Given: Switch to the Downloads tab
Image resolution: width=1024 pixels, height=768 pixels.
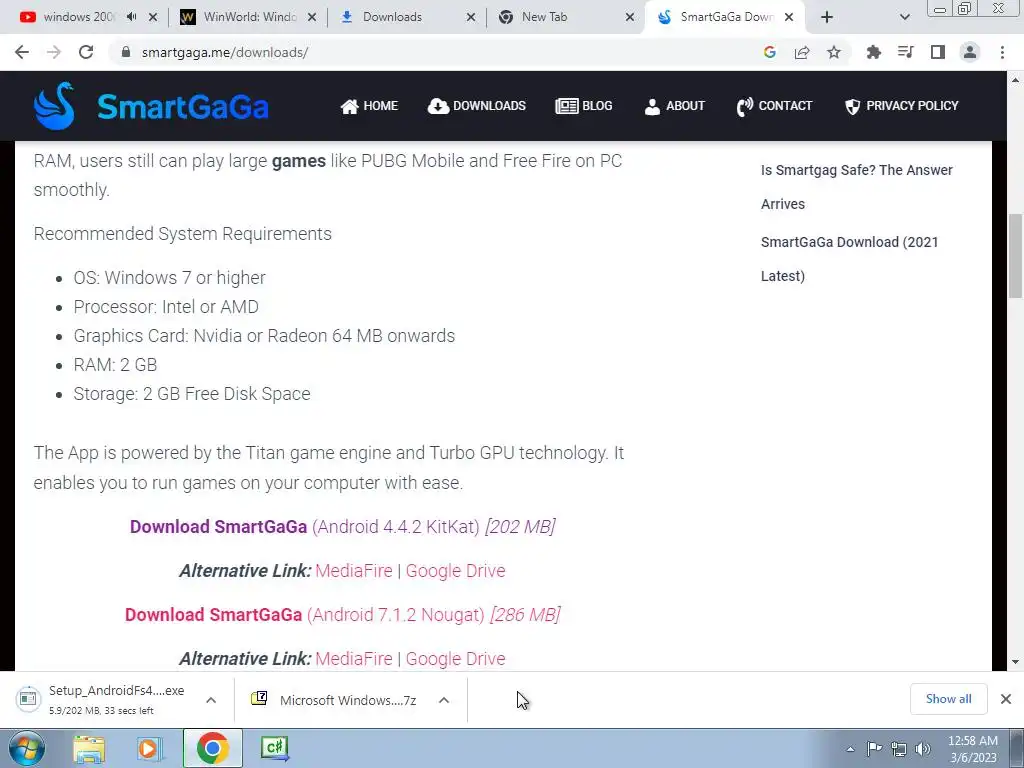Looking at the screenshot, I should [x=392, y=17].
